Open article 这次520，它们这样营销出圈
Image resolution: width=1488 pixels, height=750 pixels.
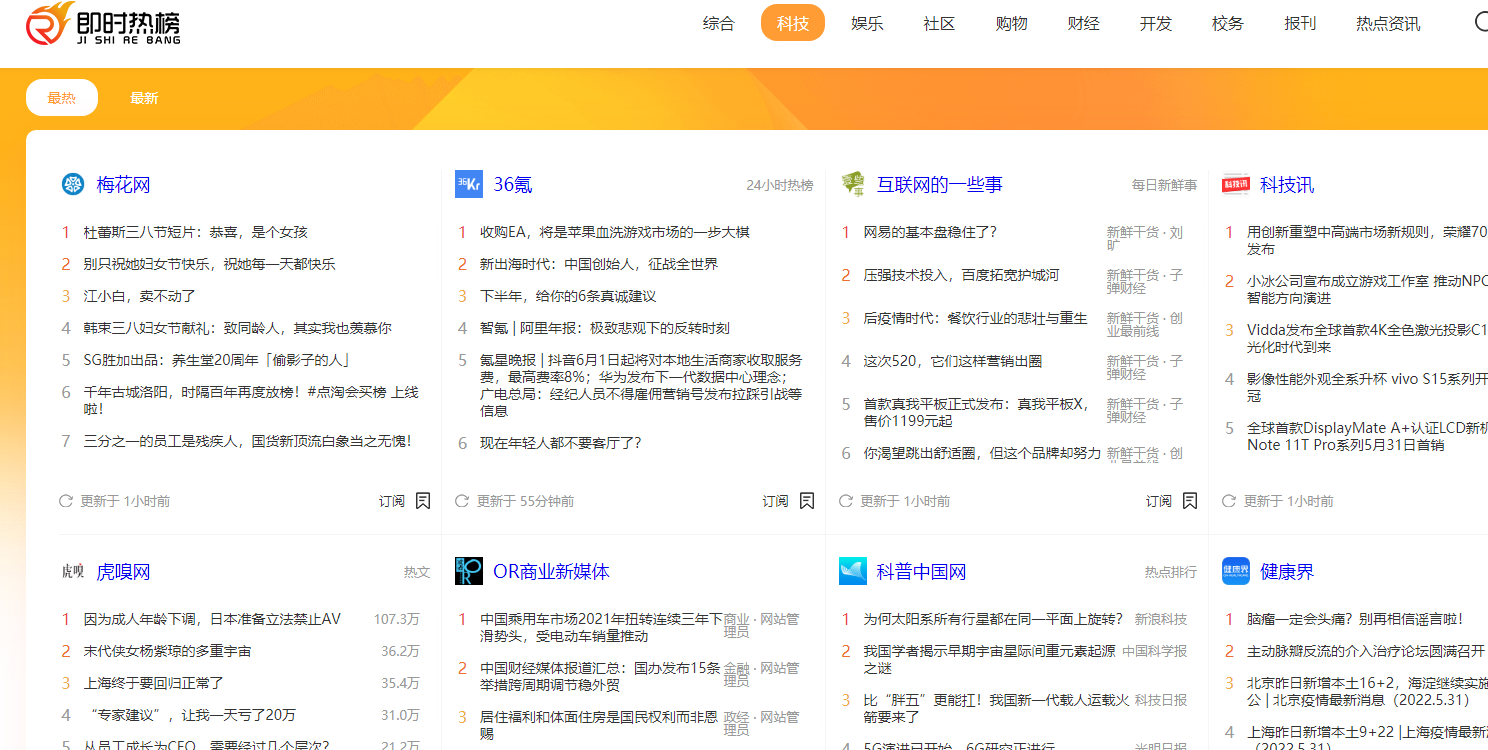click(953, 361)
